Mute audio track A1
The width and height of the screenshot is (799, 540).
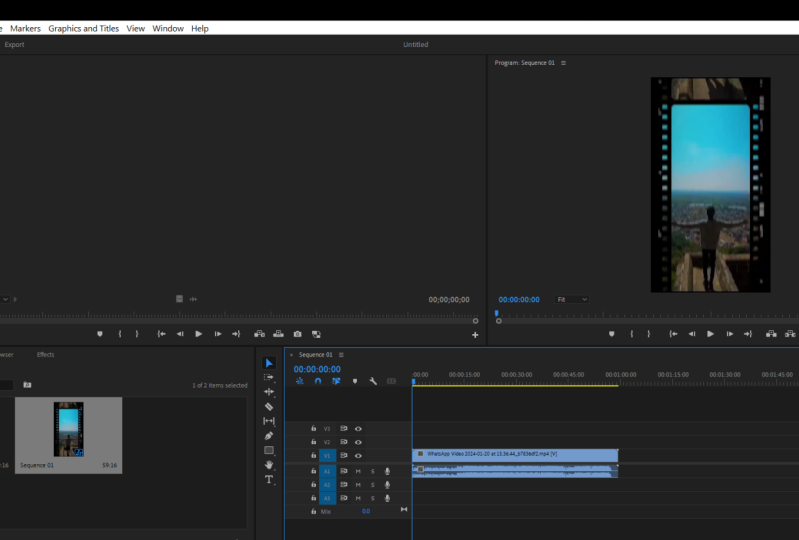pos(358,471)
